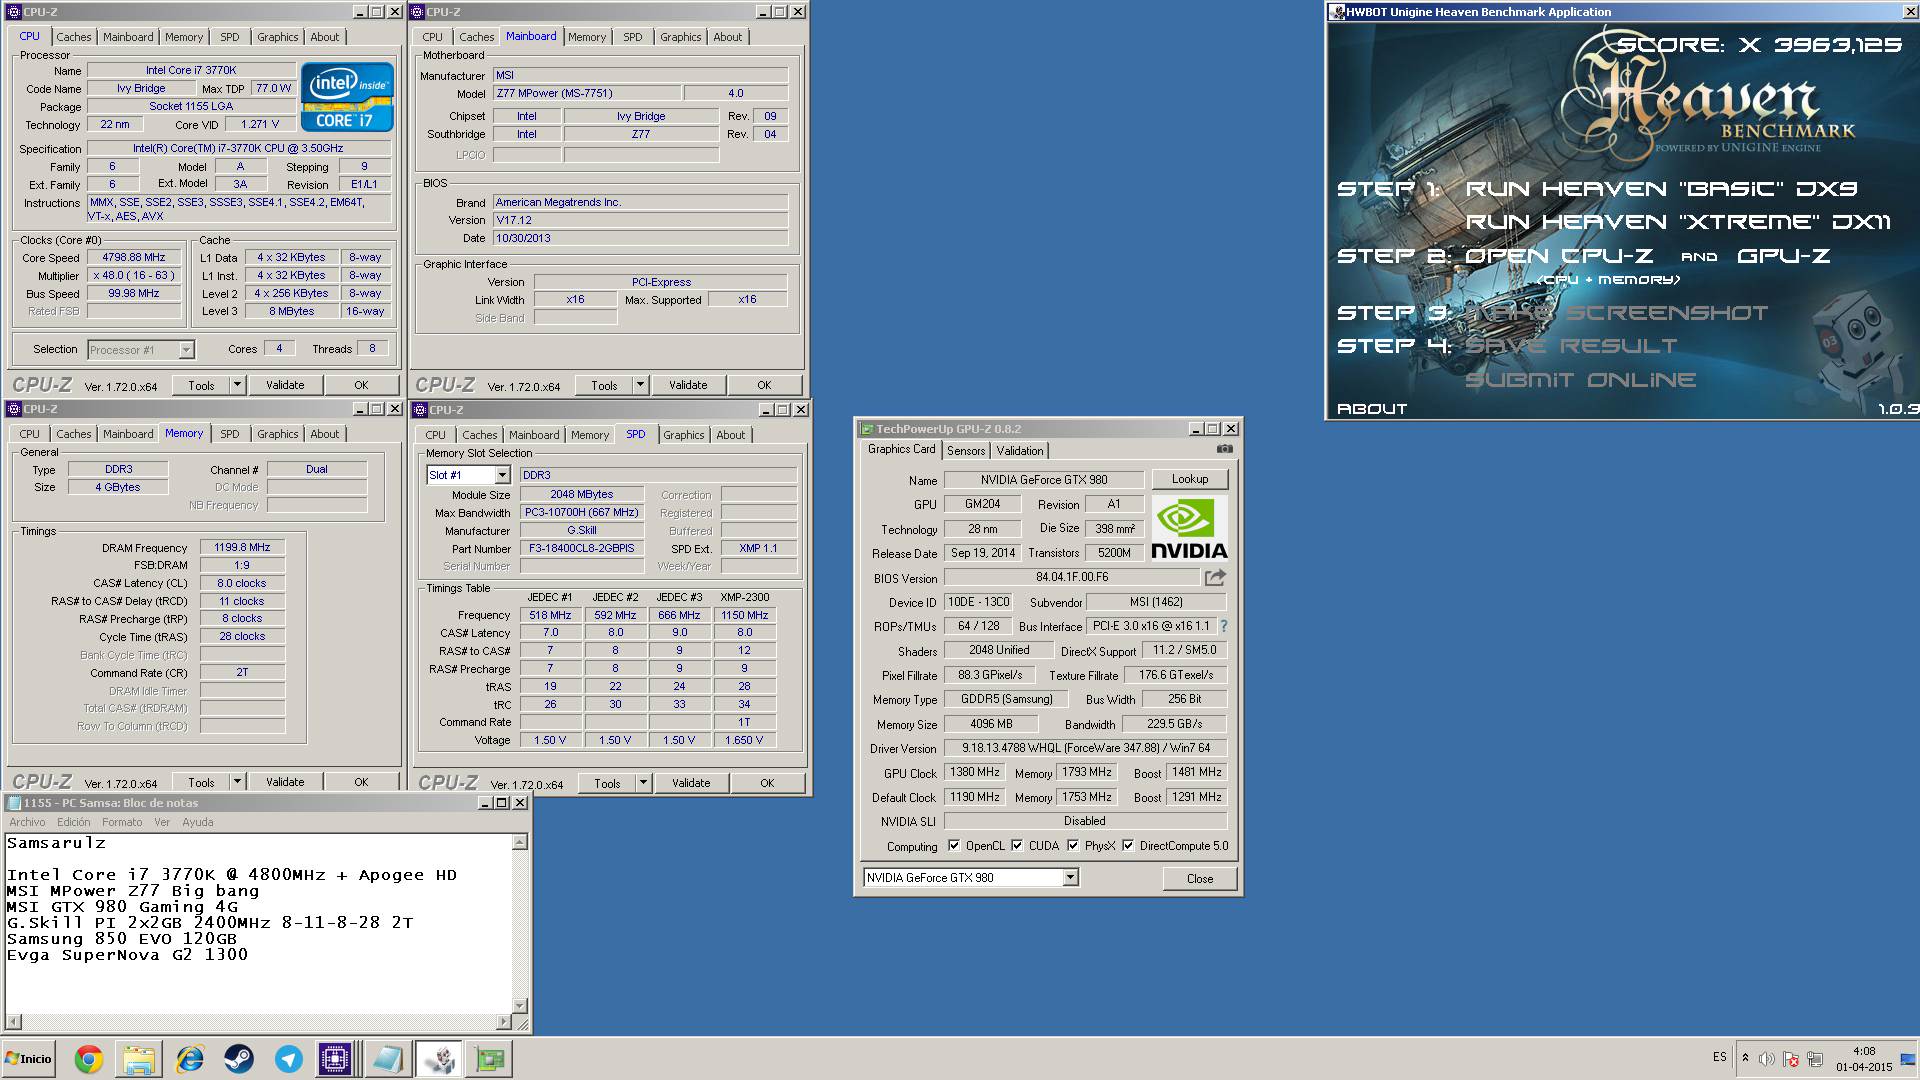Show hidden tray icons with the arrow
Screen dimensions: 1920x1080
click(1745, 1058)
